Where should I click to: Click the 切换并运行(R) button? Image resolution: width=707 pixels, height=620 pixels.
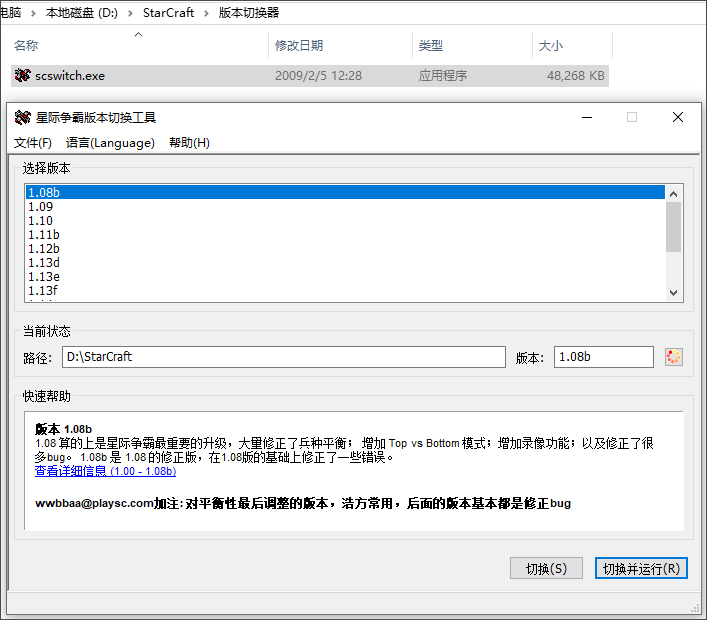pyautogui.click(x=641, y=568)
